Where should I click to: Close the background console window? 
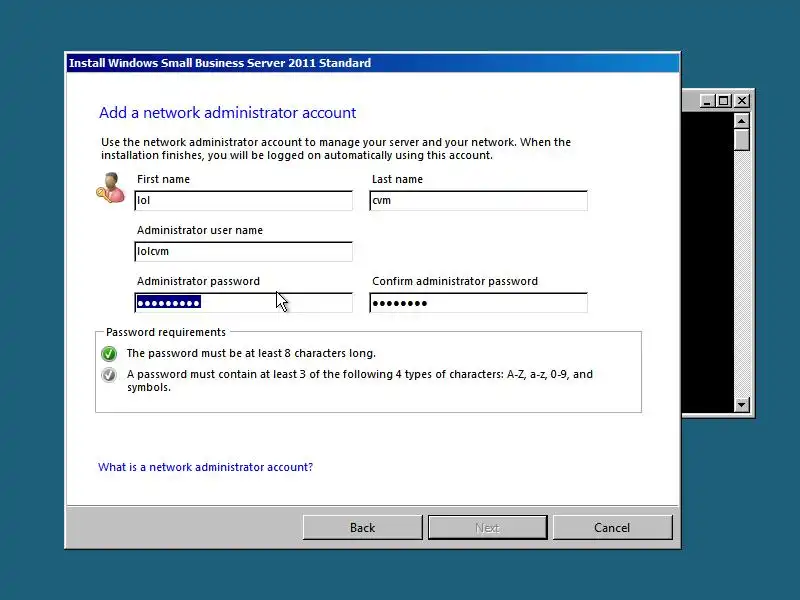coord(742,101)
